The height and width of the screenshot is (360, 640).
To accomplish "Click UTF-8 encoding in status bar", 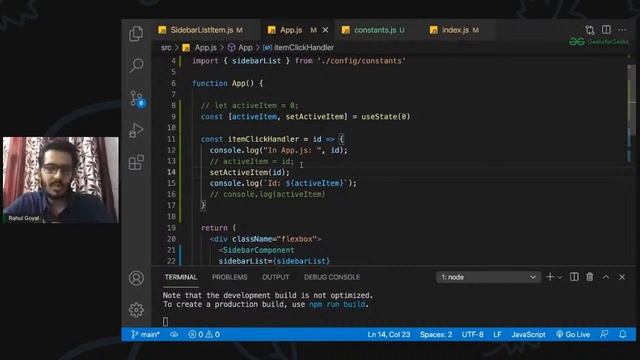I will [473, 334].
